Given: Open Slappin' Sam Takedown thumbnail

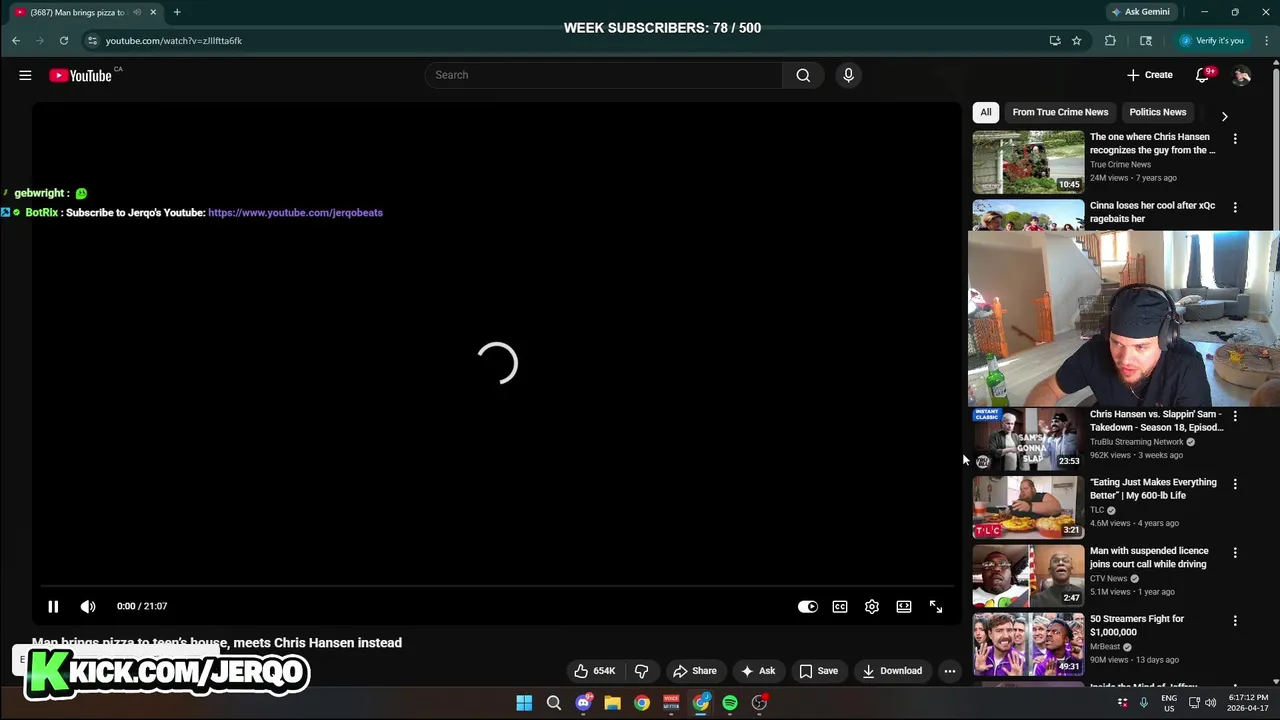Looking at the screenshot, I should pyautogui.click(x=1028, y=439).
